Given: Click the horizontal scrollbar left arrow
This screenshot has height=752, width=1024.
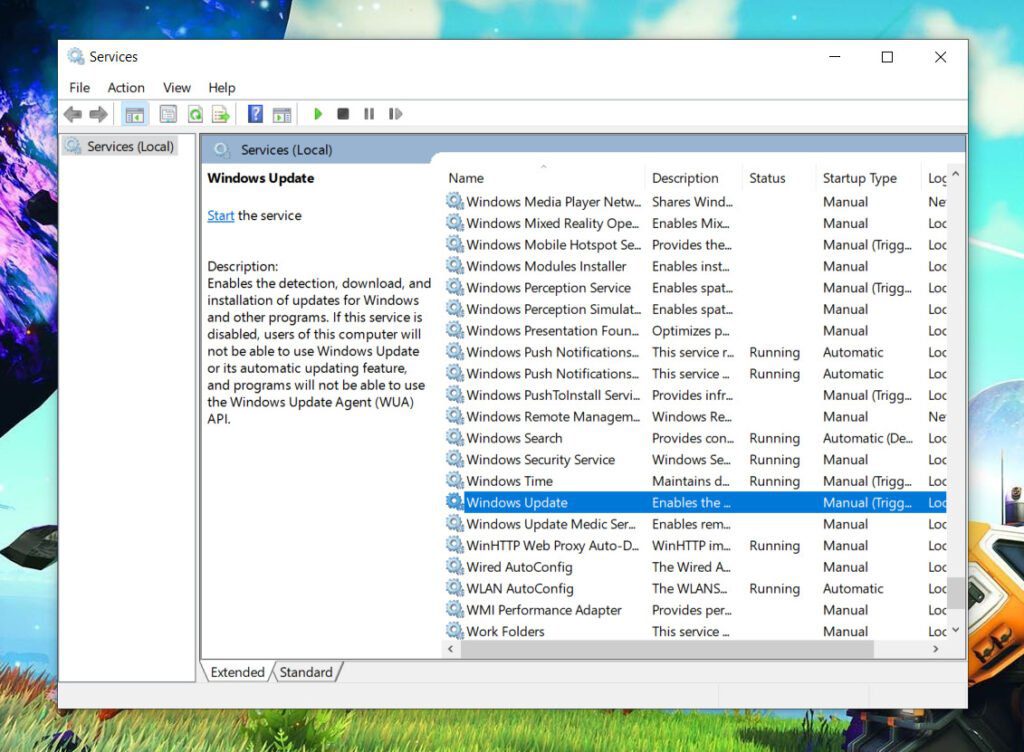Looking at the screenshot, I should [451, 649].
